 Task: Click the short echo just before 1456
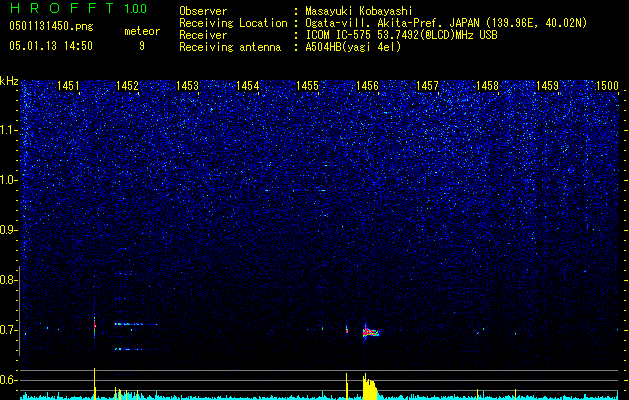pyautogui.click(x=347, y=330)
